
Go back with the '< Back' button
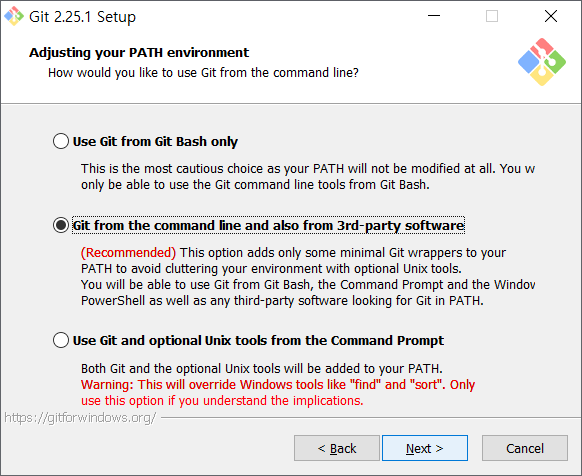click(337, 448)
